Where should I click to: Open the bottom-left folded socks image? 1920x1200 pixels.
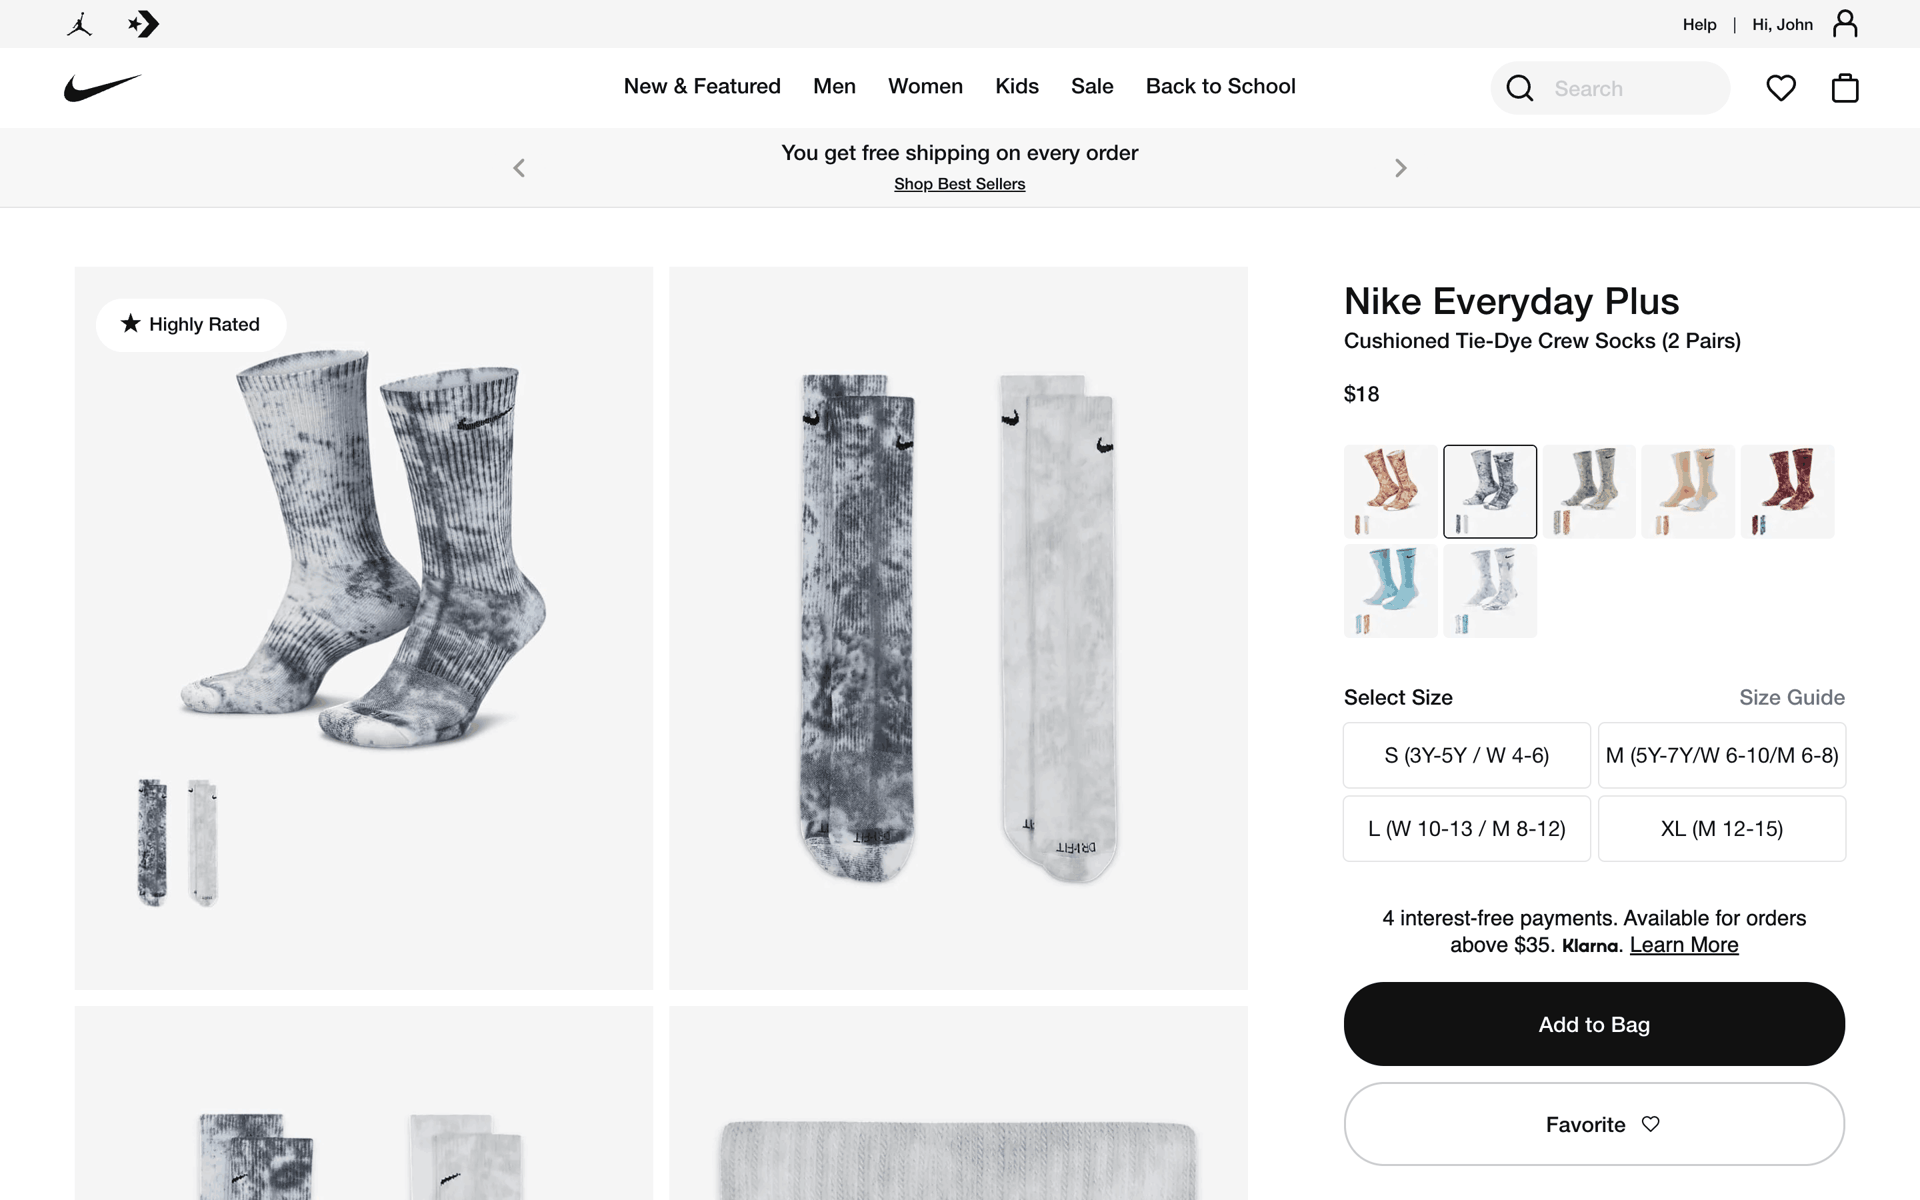pyautogui.click(x=364, y=1103)
